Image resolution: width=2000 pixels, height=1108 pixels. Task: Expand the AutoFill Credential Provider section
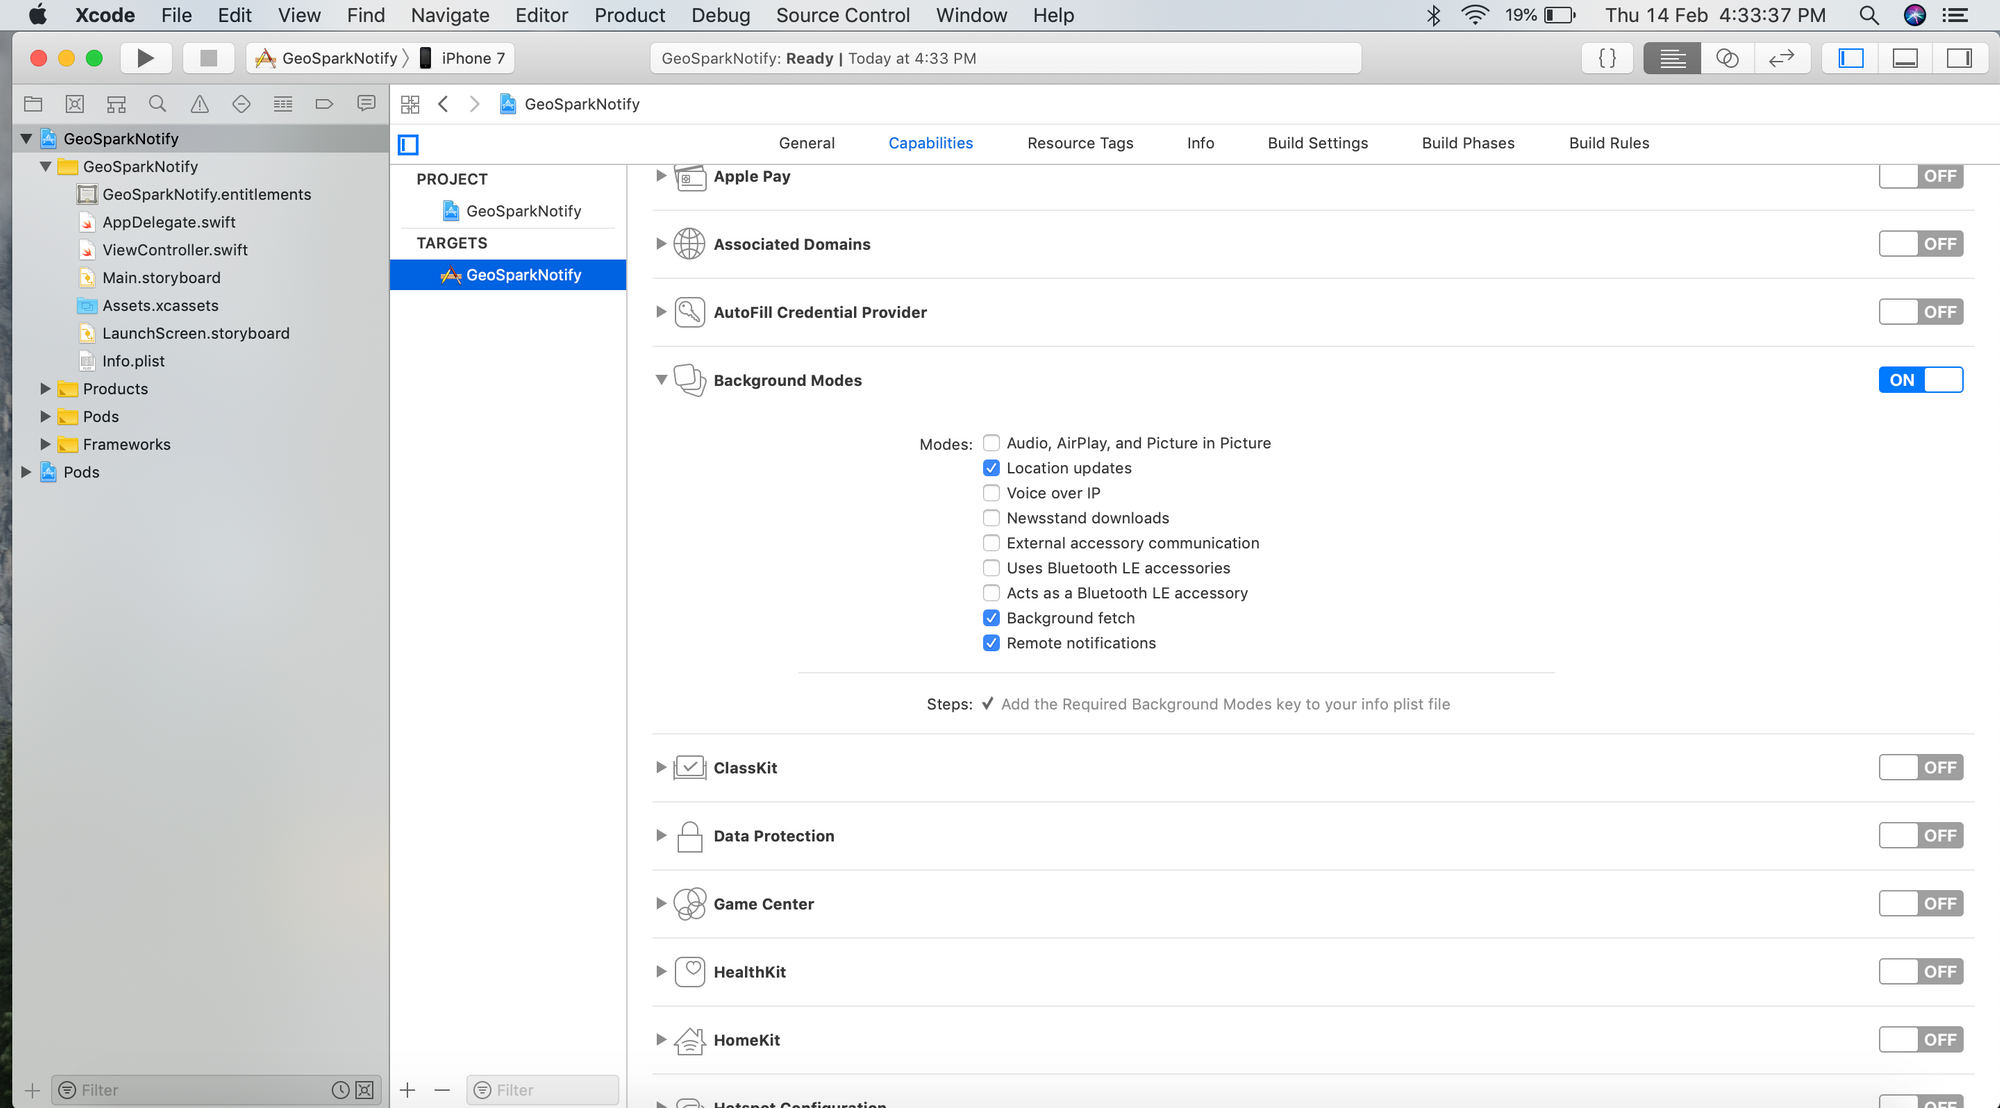661,312
